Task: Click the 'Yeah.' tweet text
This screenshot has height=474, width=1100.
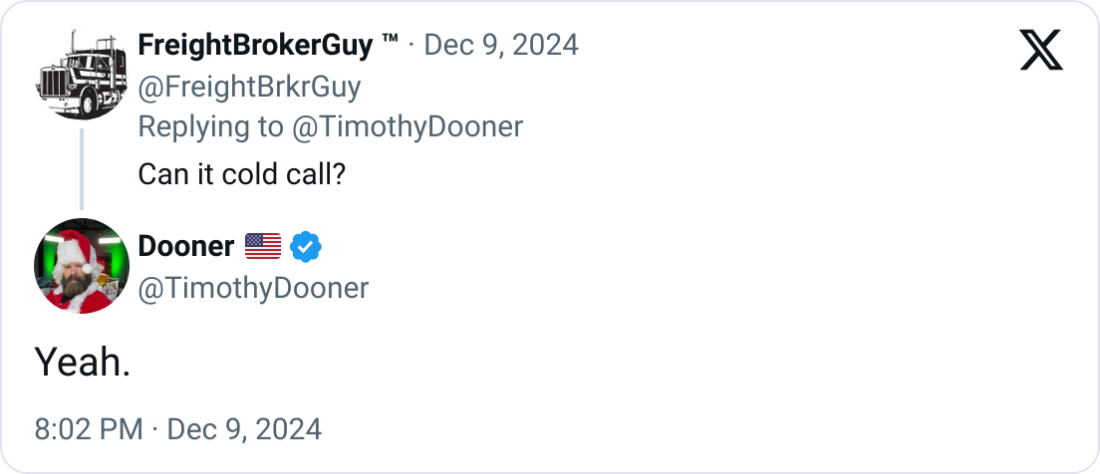Action: point(82,362)
